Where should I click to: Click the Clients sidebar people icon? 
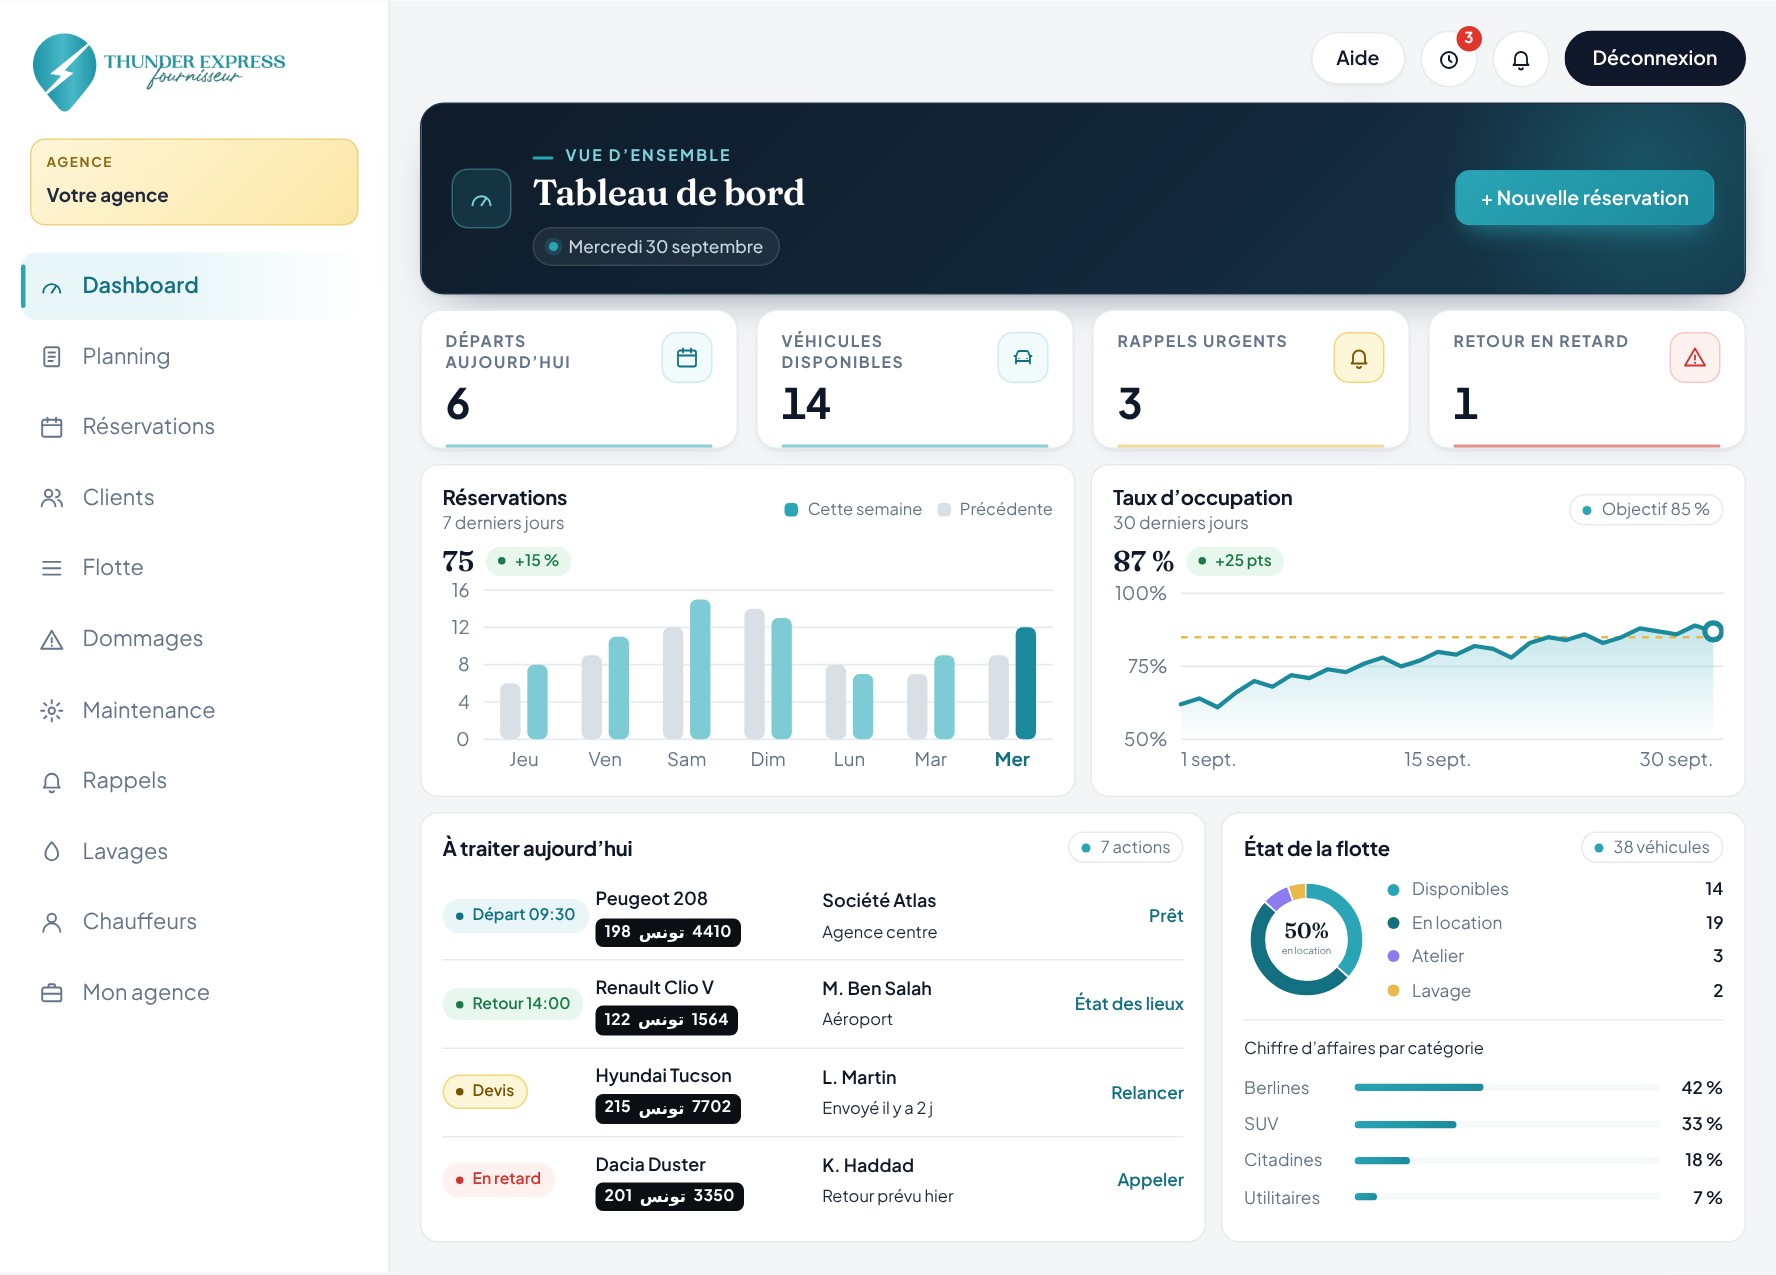[x=52, y=498]
